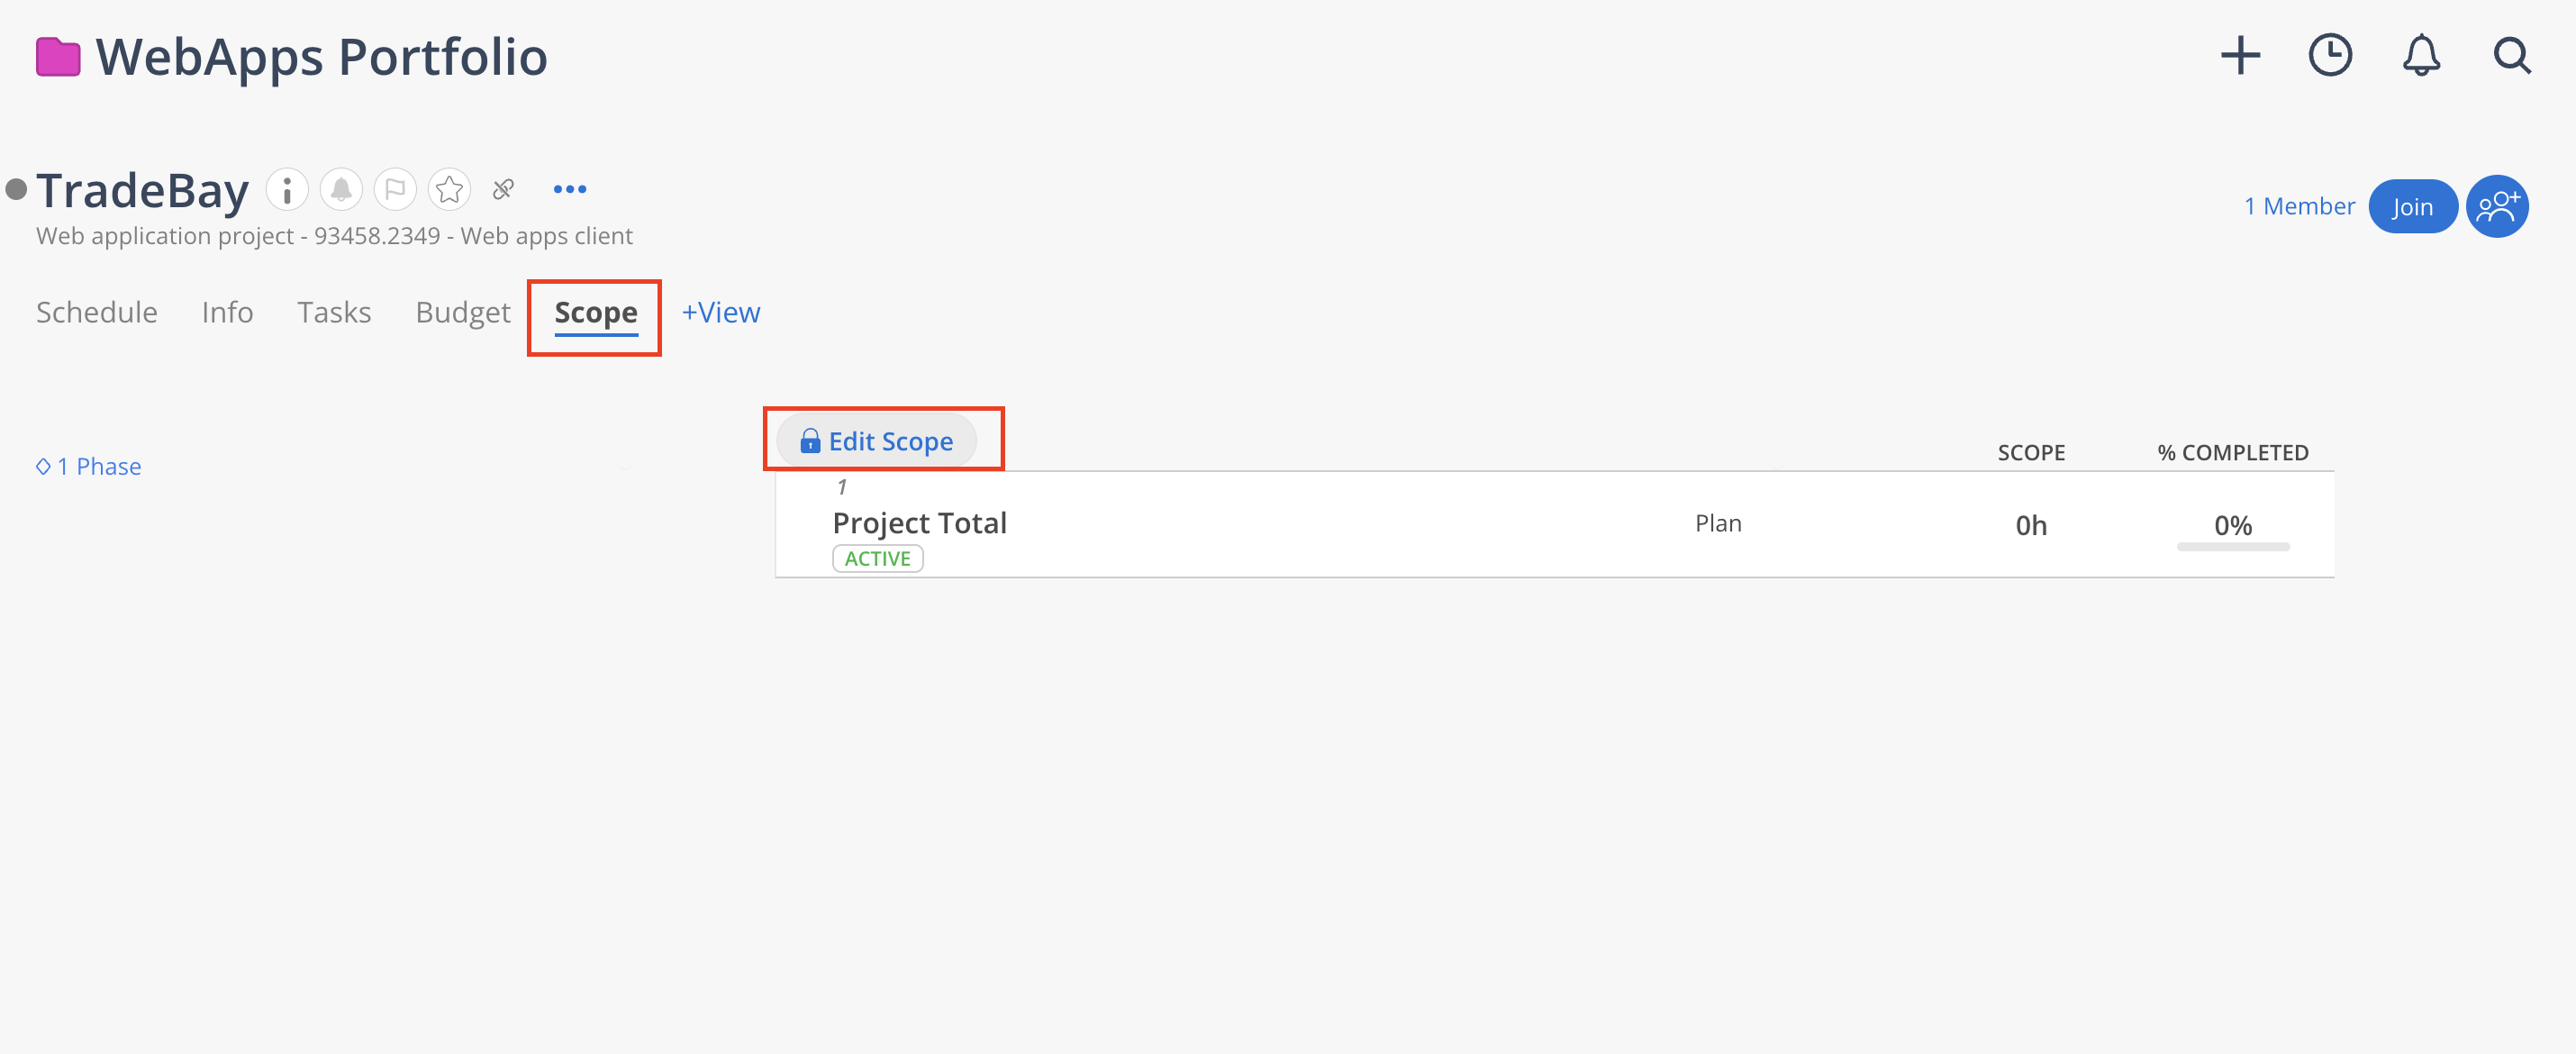The height and width of the screenshot is (1054, 2576).
Task: Click the link chain icon beside TradeBay
Action: [503, 189]
